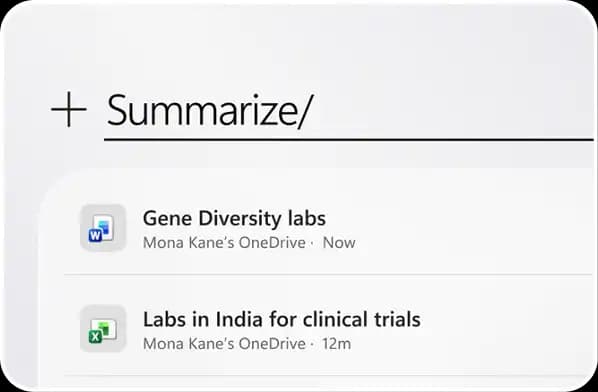Click the green X badge on the spreadsheet icon
Viewport: 598px width, 392px height.
pyautogui.click(x=95, y=337)
